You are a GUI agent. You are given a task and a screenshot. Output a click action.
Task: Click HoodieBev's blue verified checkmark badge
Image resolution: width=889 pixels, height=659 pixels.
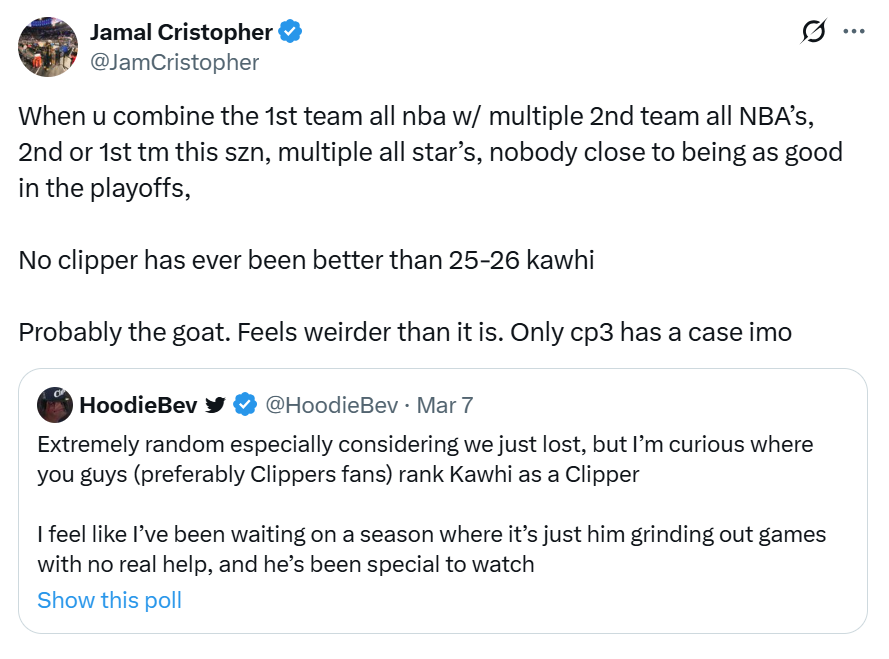click(244, 405)
